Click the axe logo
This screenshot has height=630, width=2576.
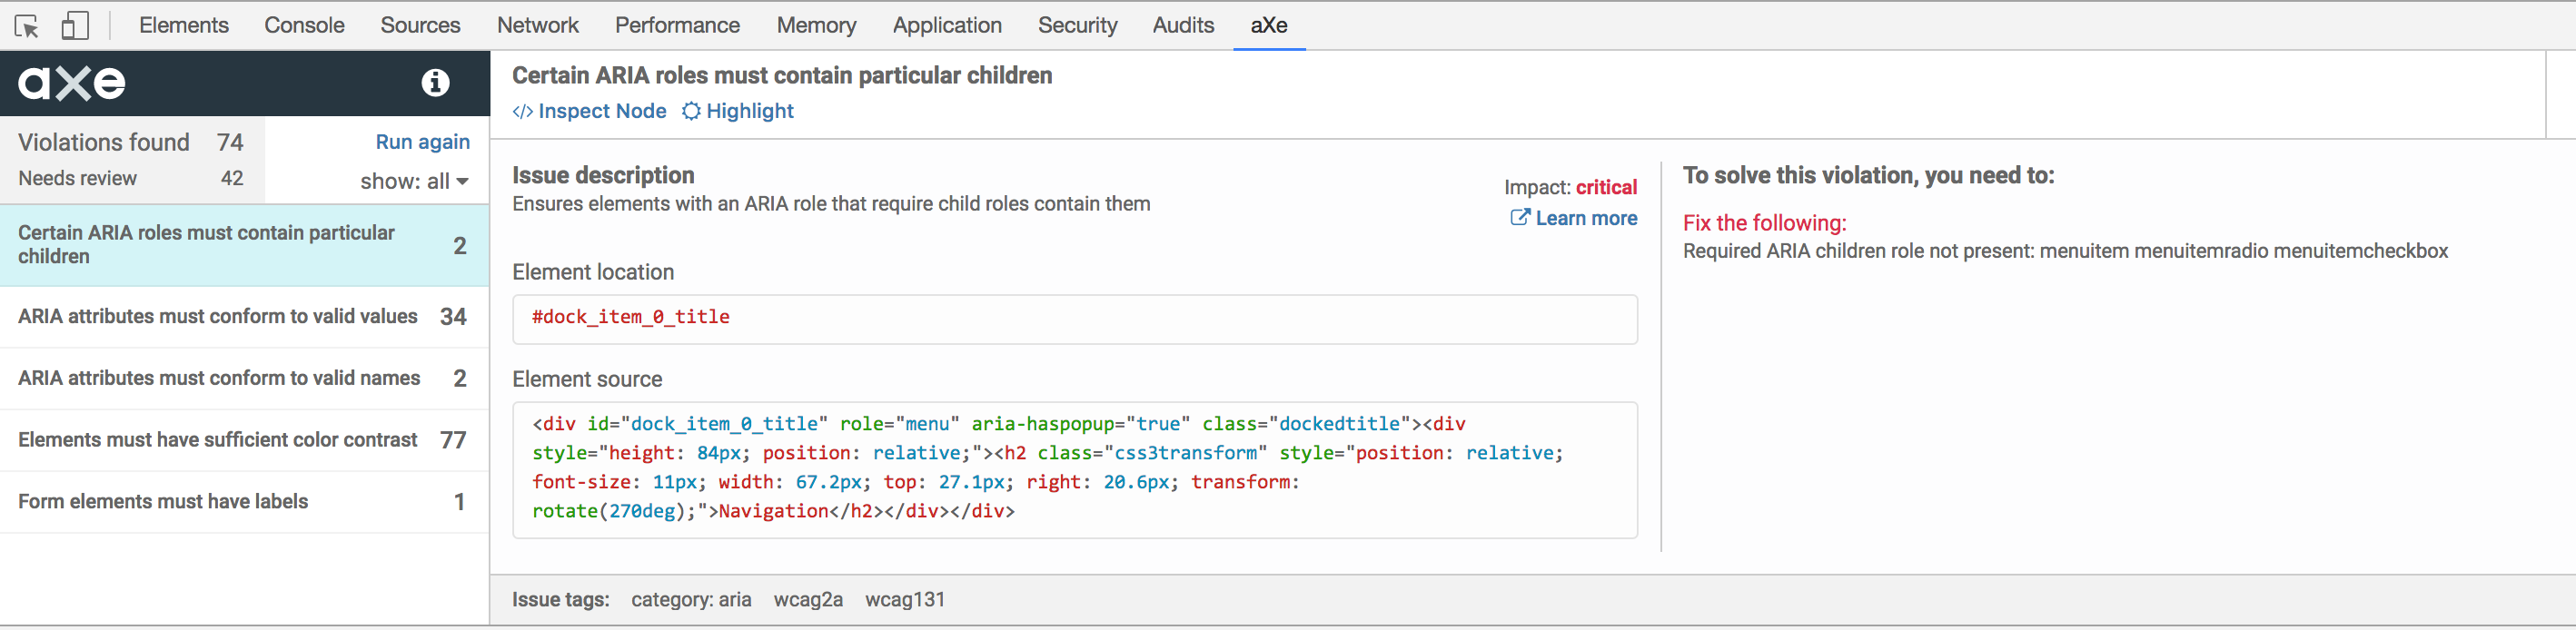click(x=72, y=82)
